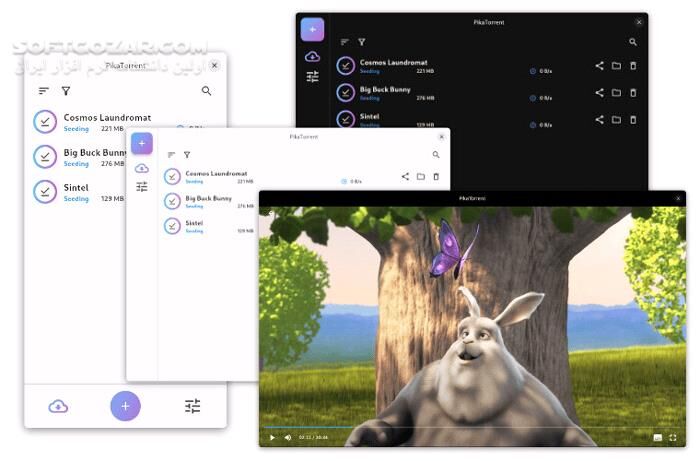Open folder for Big Buck Bunny in dark window
This screenshot has height=461, width=700.
(616, 93)
